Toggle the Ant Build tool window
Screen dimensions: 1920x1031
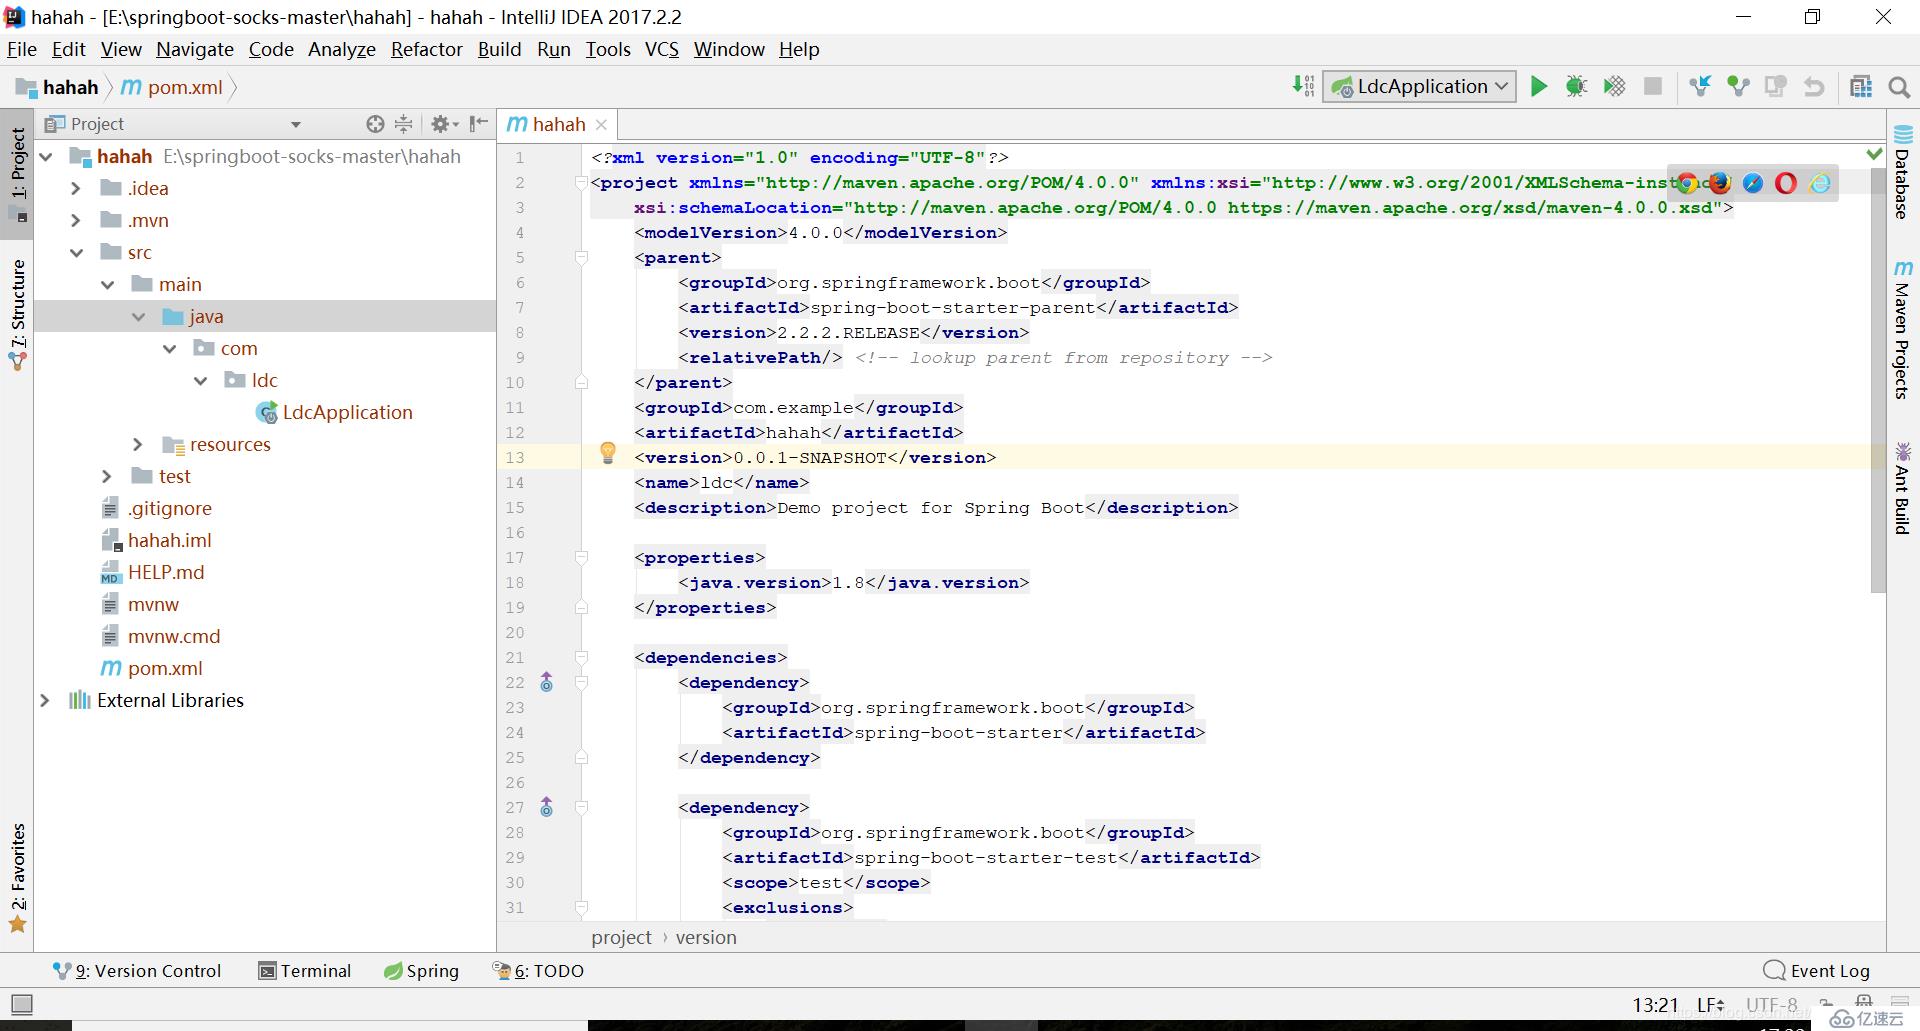pyautogui.click(x=1903, y=487)
